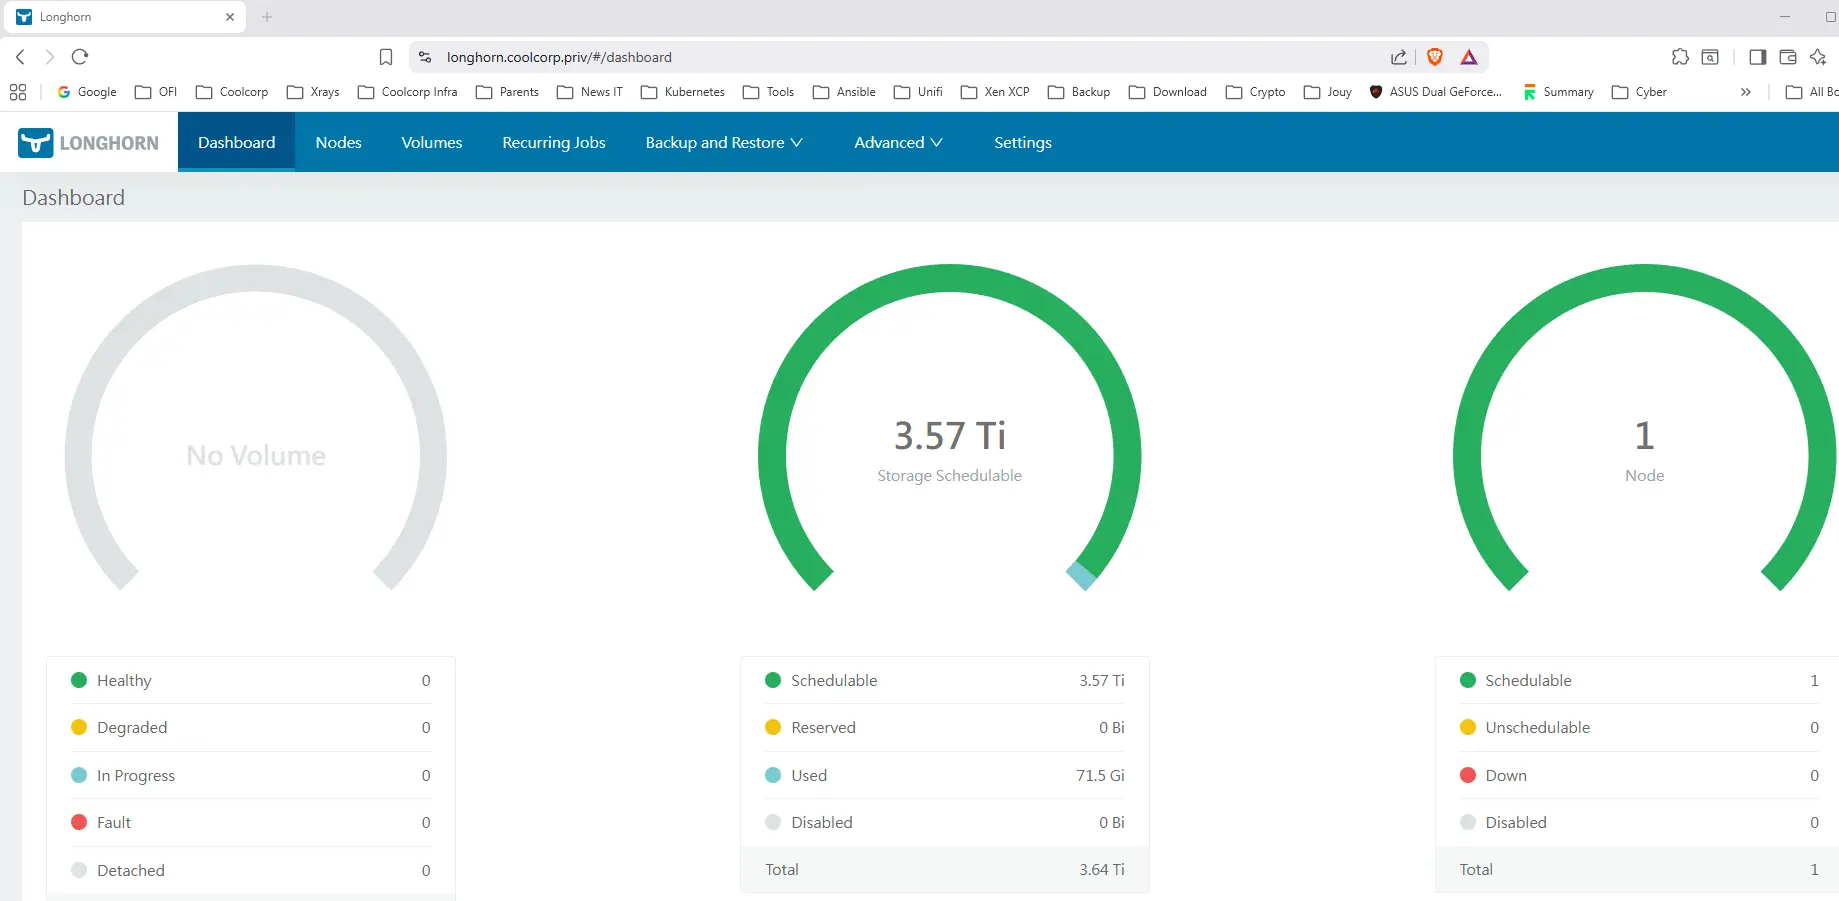Open the browser extensions puzzle icon
This screenshot has height=901, width=1839.
(1680, 57)
